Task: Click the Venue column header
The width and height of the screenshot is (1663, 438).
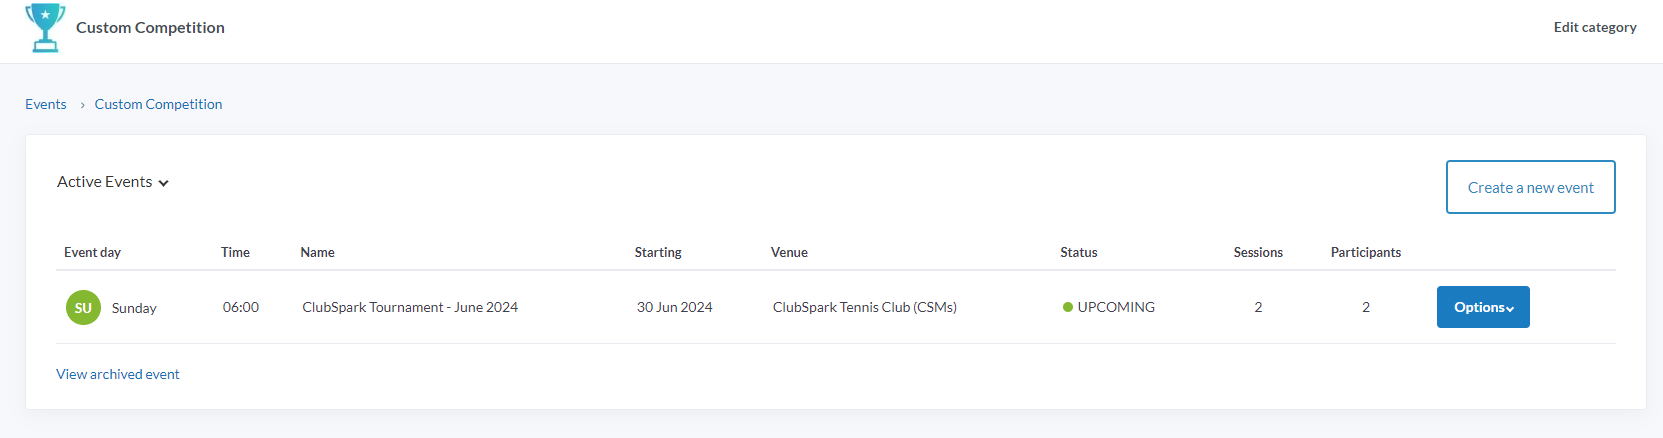Action: 789,252
